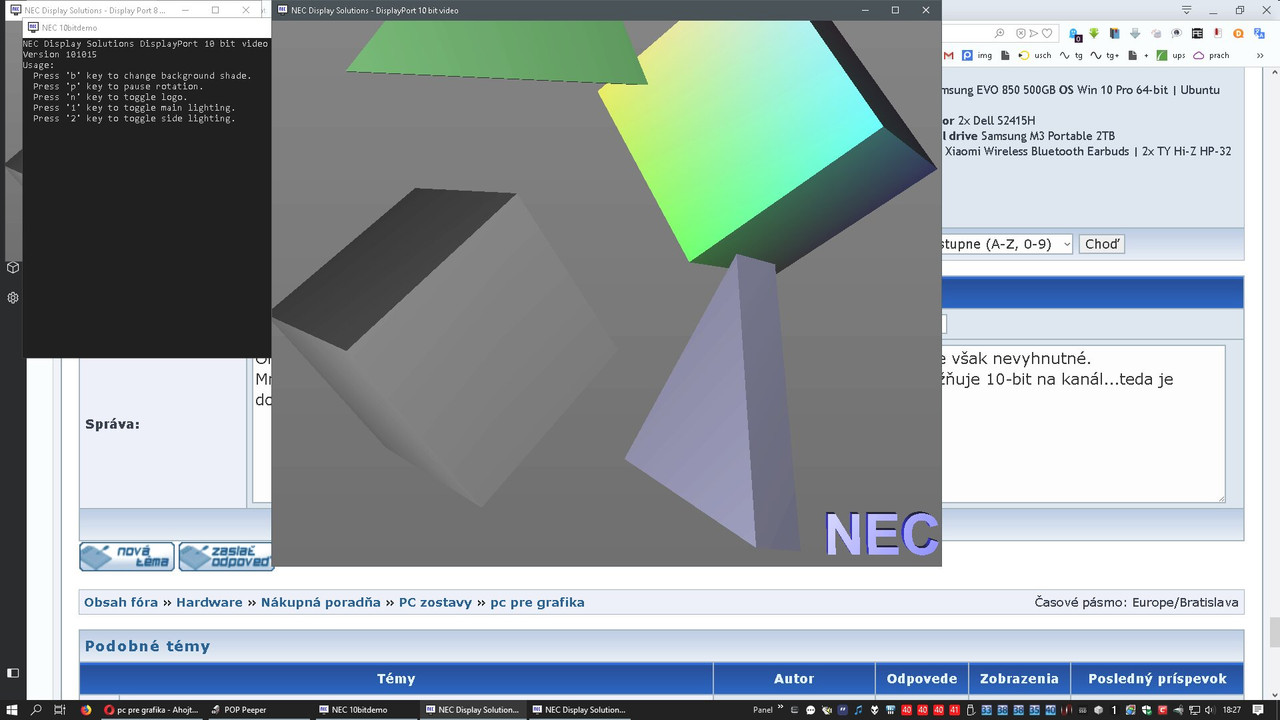
Task: Click the 'Choď' button
Action: [x=1102, y=244]
